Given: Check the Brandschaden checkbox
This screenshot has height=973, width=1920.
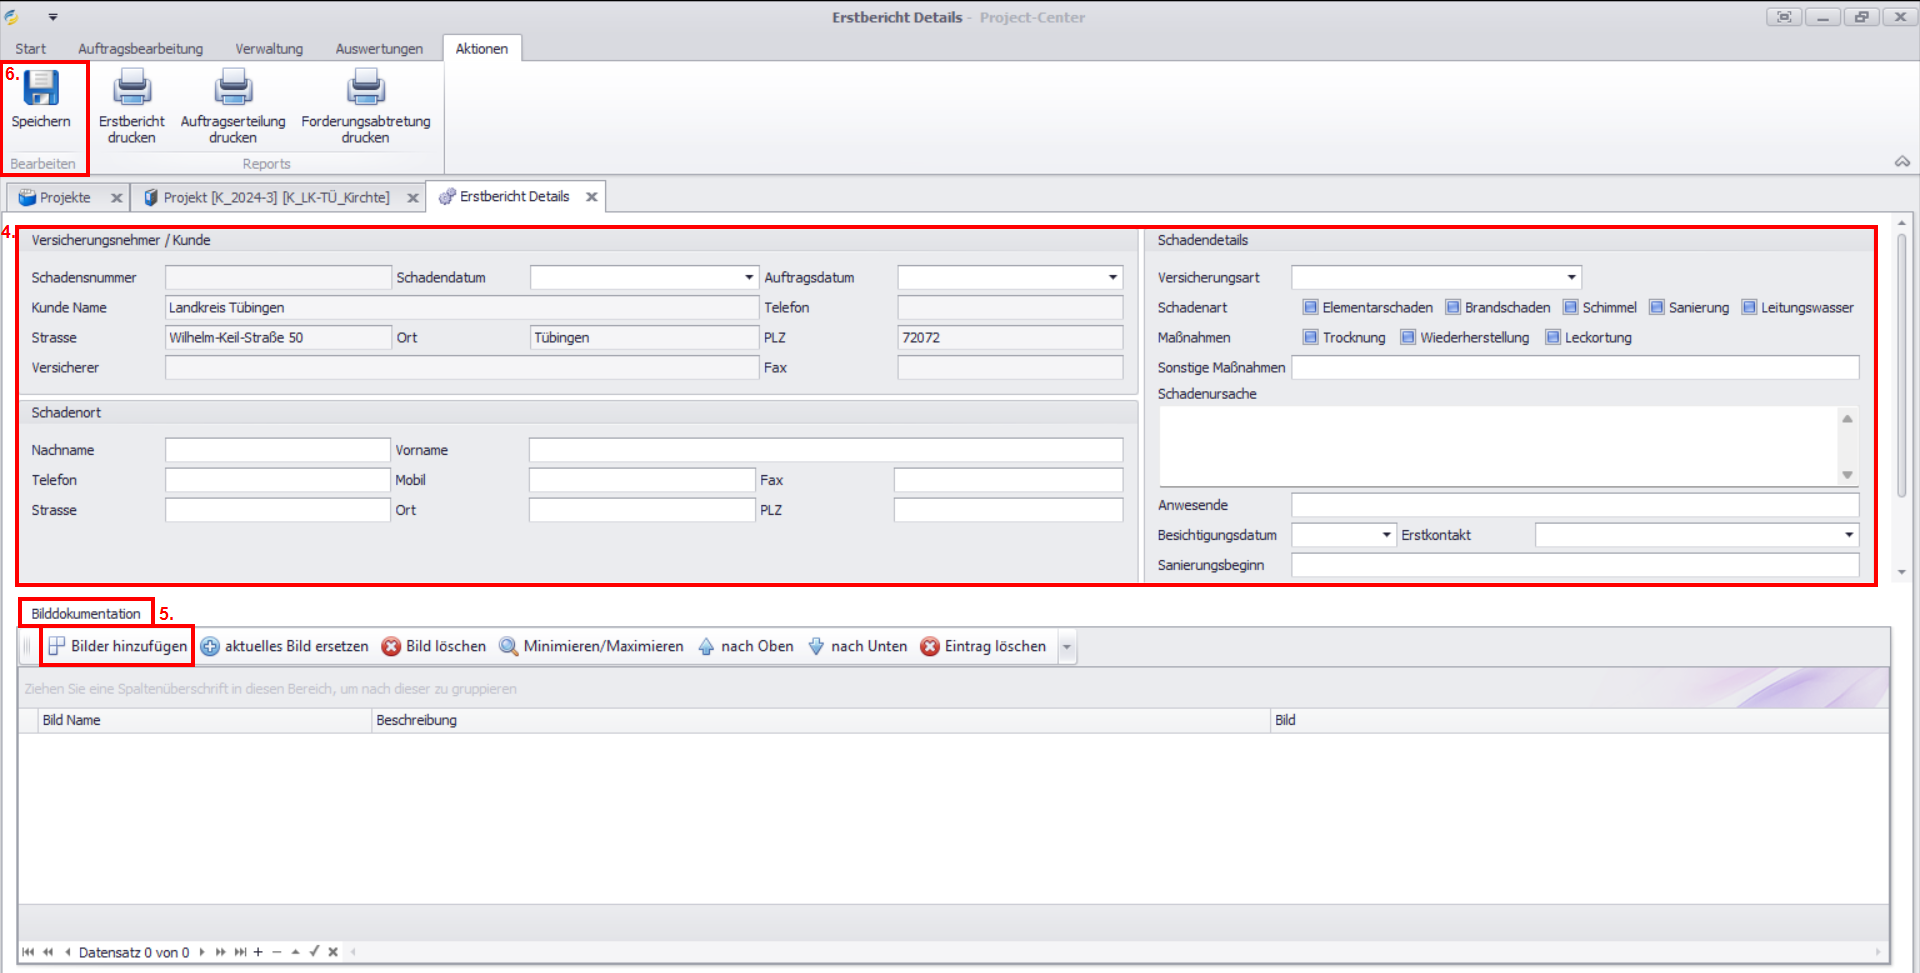Looking at the screenshot, I should 1453,308.
